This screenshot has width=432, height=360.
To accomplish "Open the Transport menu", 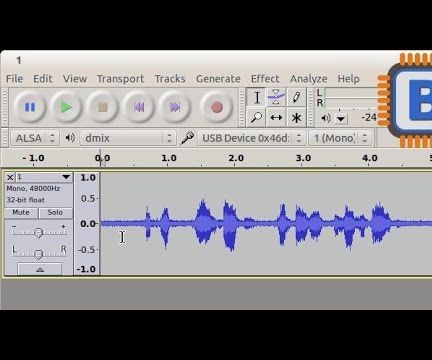I will [x=120, y=79].
